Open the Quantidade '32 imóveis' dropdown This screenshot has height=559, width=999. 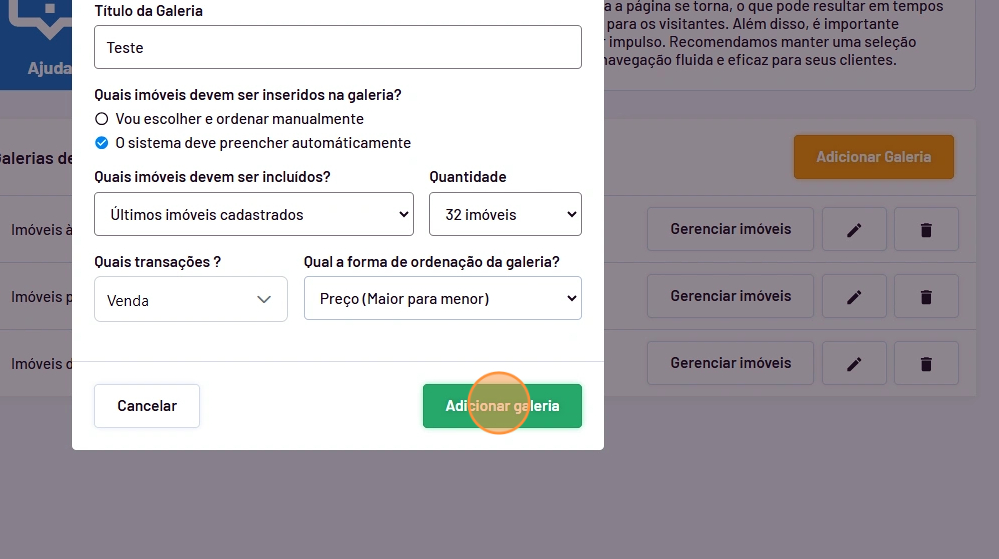pyautogui.click(x=505, y=214)
